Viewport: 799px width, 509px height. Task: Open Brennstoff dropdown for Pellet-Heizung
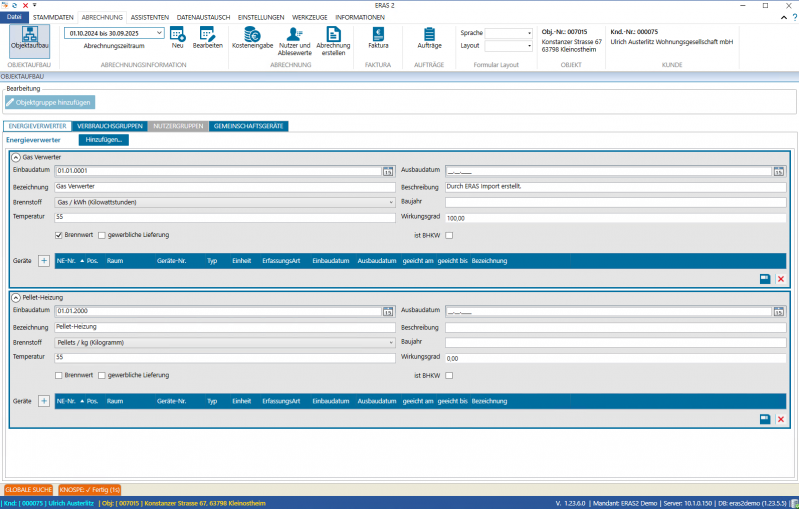(x=391, y=342)
